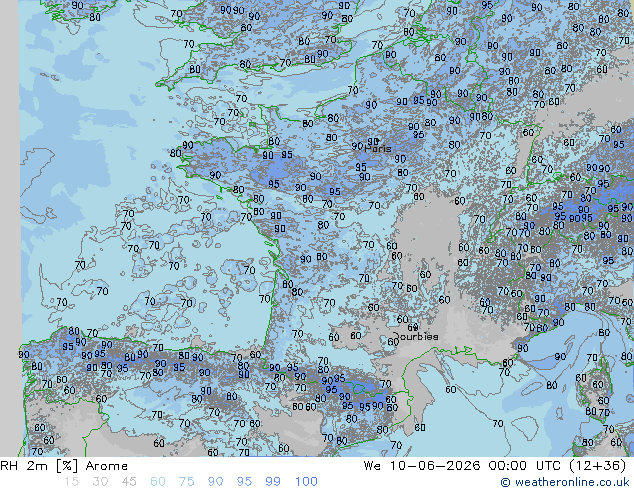Click the legend value 99
The width and height of the screenshot is (634, 490).
[273, 482]
